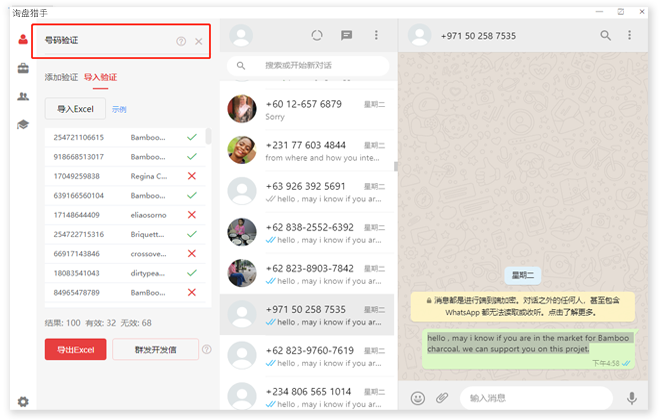Image resolution: width=660 pixels, height=420 pixels.
Task: Click the 导入Excel button
Action: [x=74, y=108]
